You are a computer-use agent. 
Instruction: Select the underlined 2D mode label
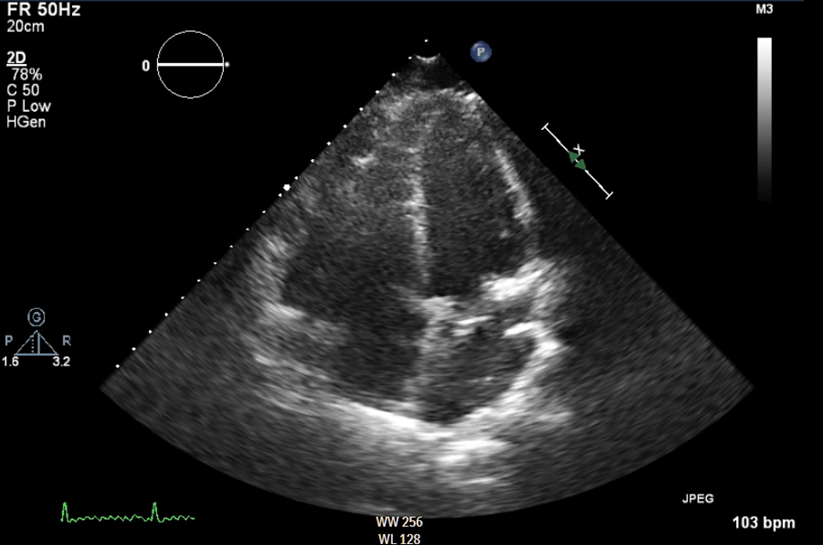pos(16,60)
